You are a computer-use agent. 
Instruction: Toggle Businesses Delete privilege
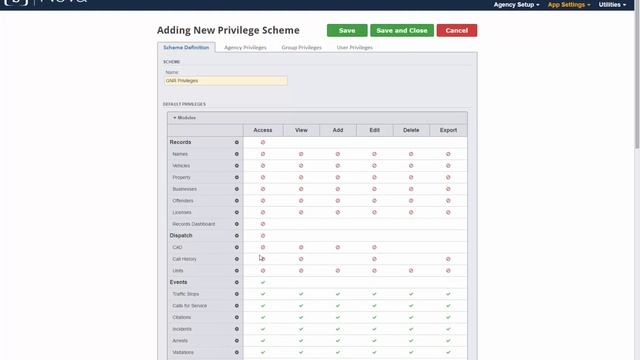[x=411, y=189]
